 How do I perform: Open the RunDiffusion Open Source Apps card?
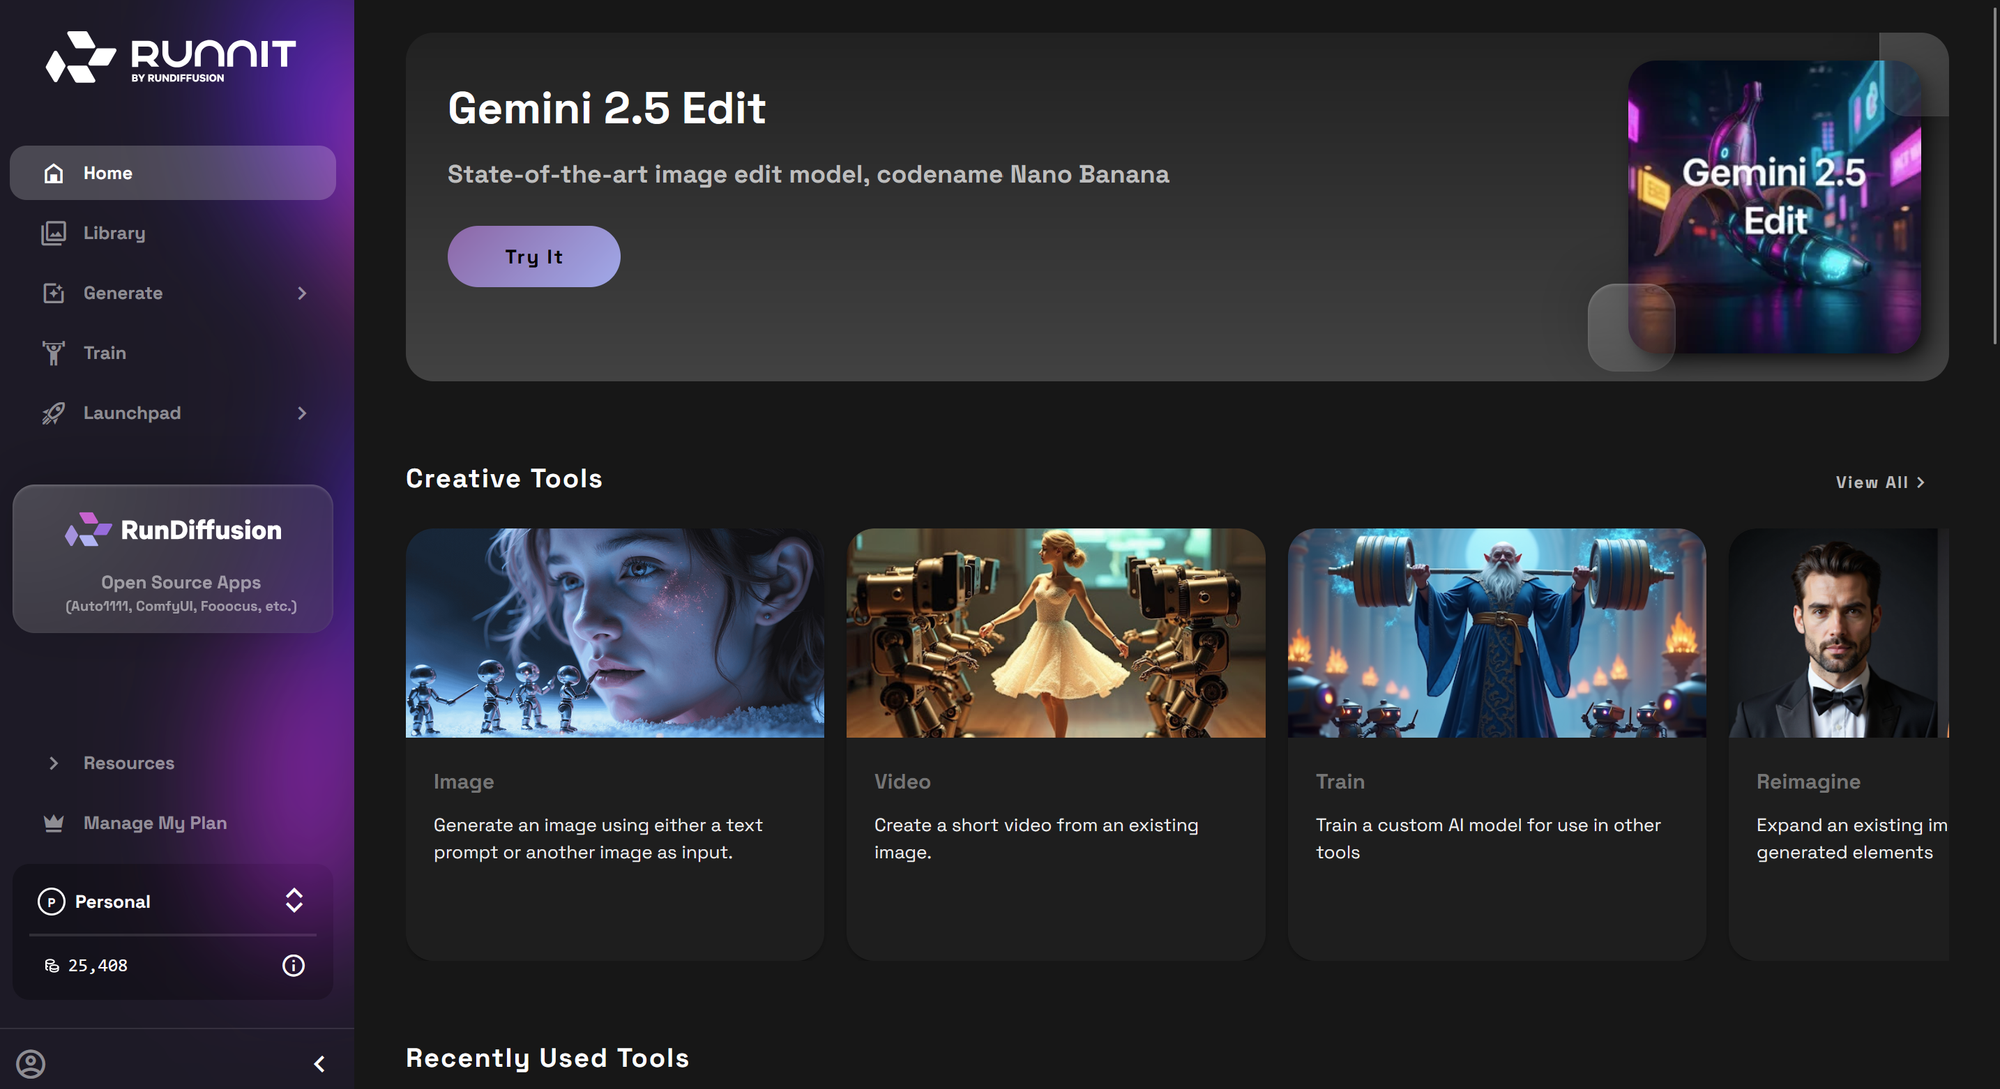173,559
